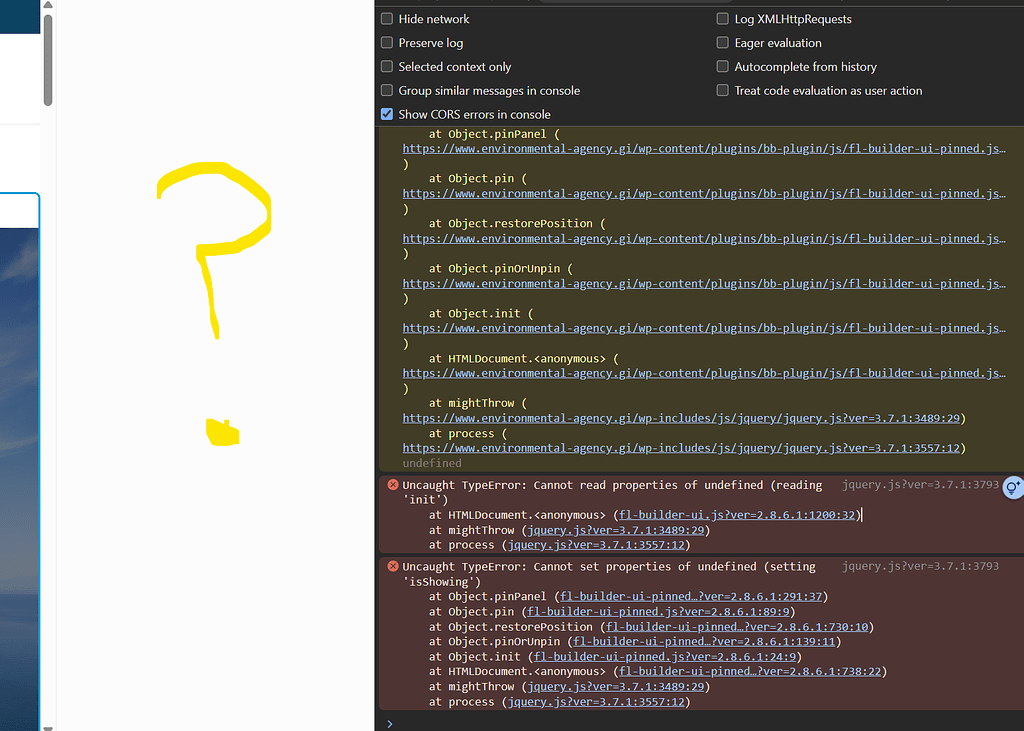This screenshot has height=731, width=1024.
Task: Click the red error icon on the 'init' TypeError
Action: pos(392,485)
